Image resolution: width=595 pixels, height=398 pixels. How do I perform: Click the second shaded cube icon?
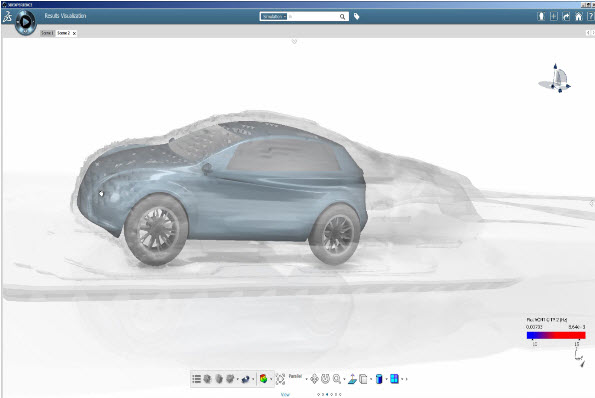(219, 379)
